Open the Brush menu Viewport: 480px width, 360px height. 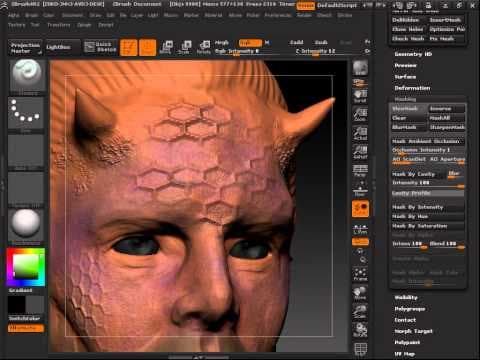pyautogui.click(x=32, y=15)
